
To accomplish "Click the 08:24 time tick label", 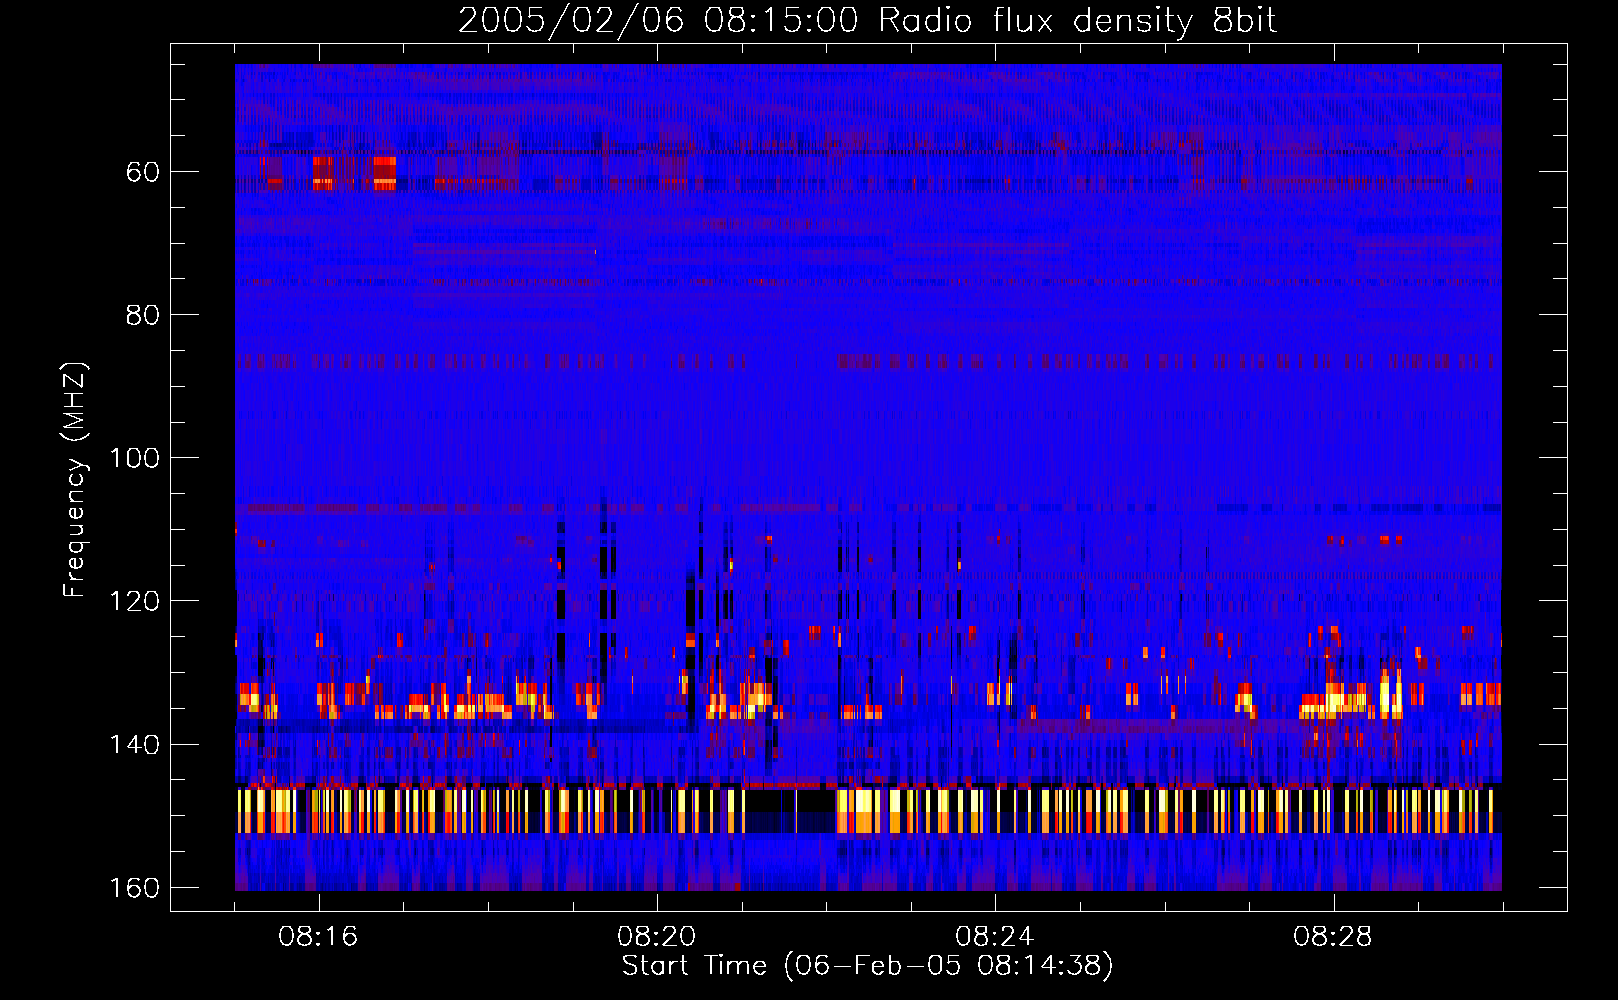I will point(994,937).
